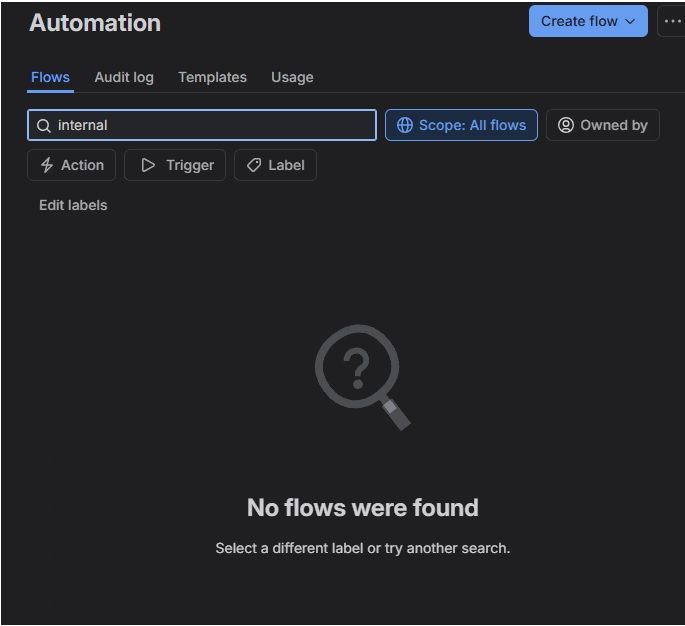Image resolution: width=685 pixels, height=626 pixels.
Task: Switch to the Templates tab
Action: tap(212, 77)
